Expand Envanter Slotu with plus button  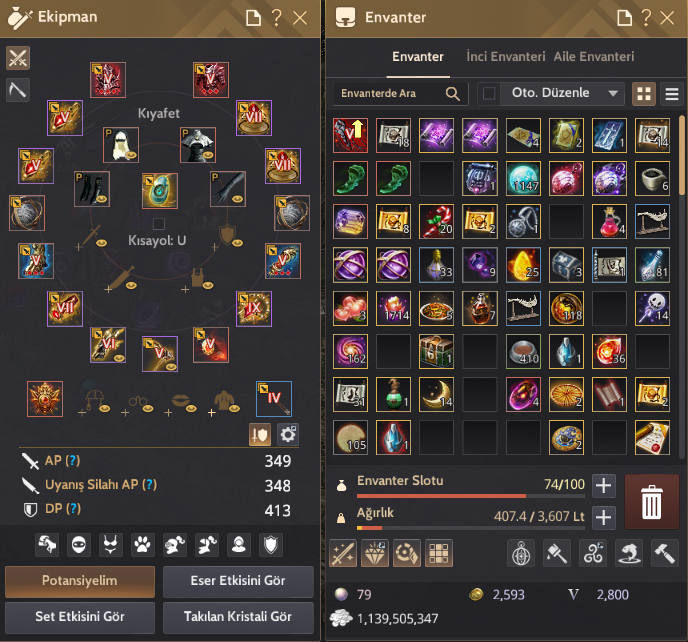pyautogui.click(x=603, y=486)
